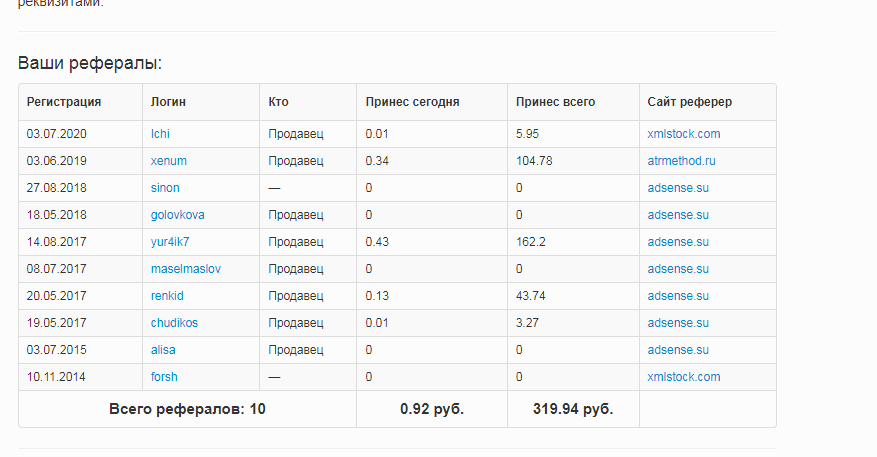The image size is (877, 457).
Task: Open xmlstock.com link in lchi row
Action: point(683,134)
